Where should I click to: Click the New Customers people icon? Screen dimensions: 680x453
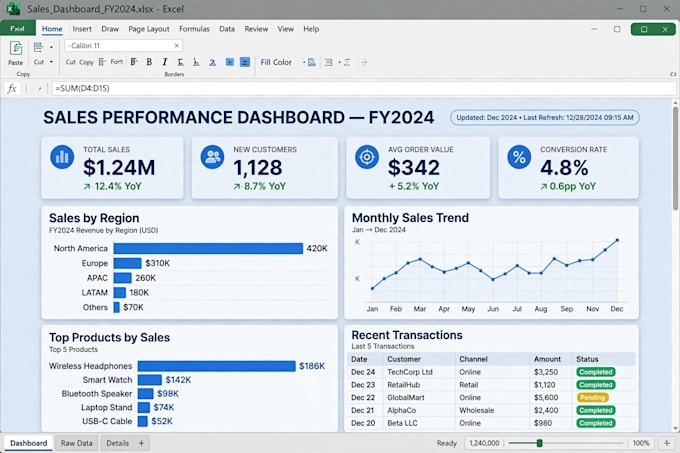[212, 156]
